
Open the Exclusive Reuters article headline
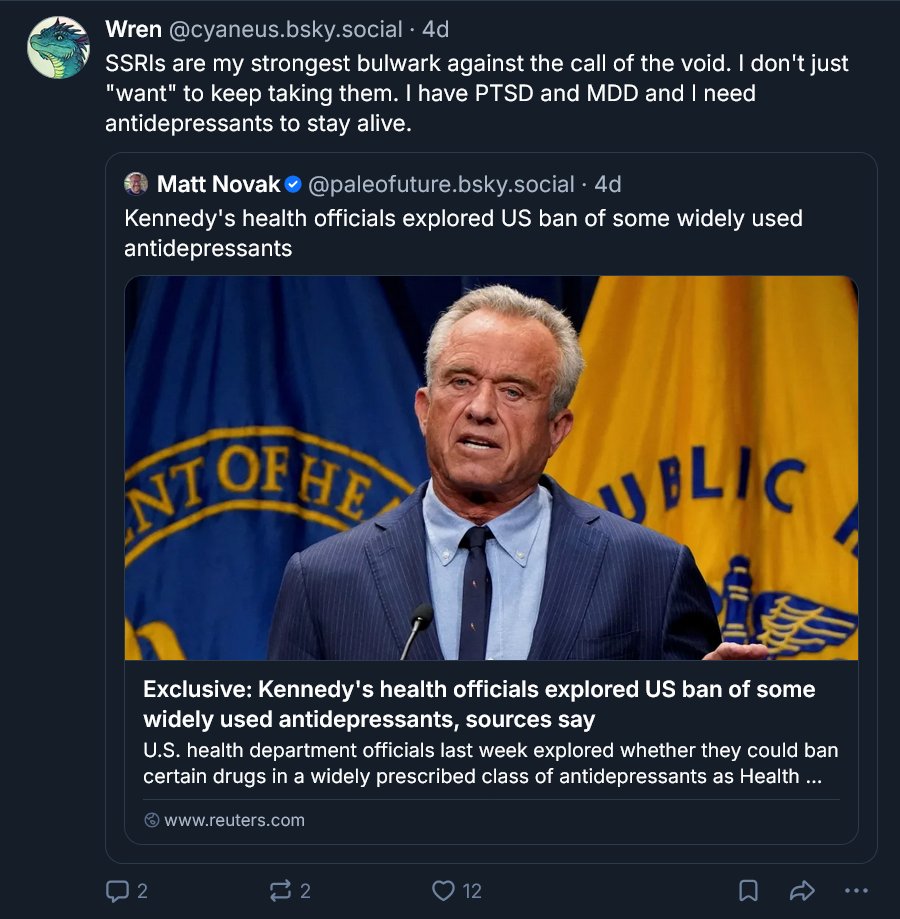(x=479, y=704)
